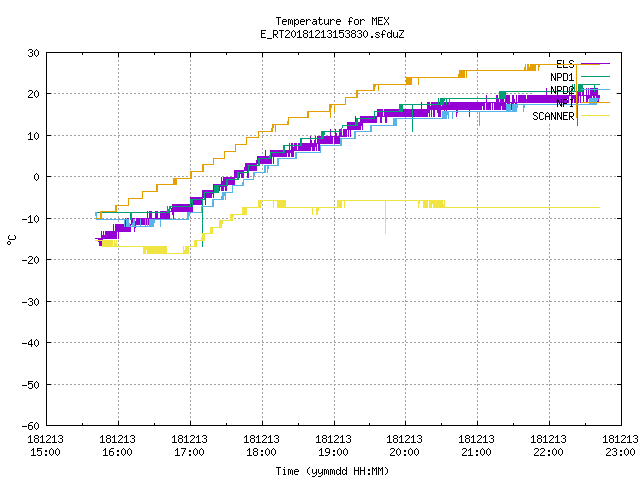Click the chart title 'Temperature for MEX'

[x=332, y=21]
